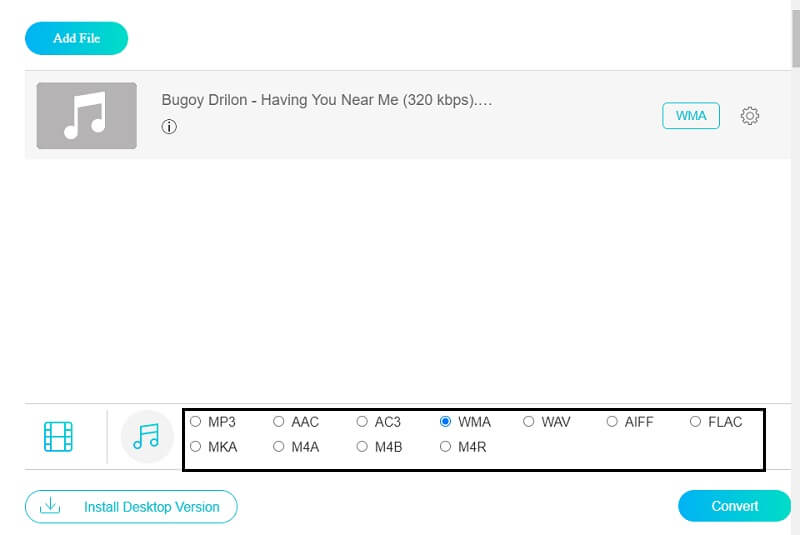Click the file info icon

pyautogui.click(x=169, y=127)
